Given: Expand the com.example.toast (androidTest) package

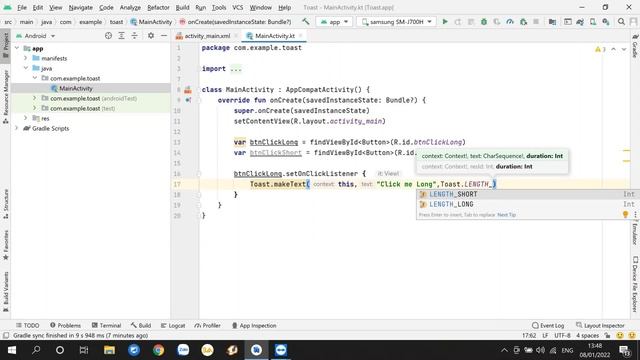Looking at the screenshot, I should 35,98.
